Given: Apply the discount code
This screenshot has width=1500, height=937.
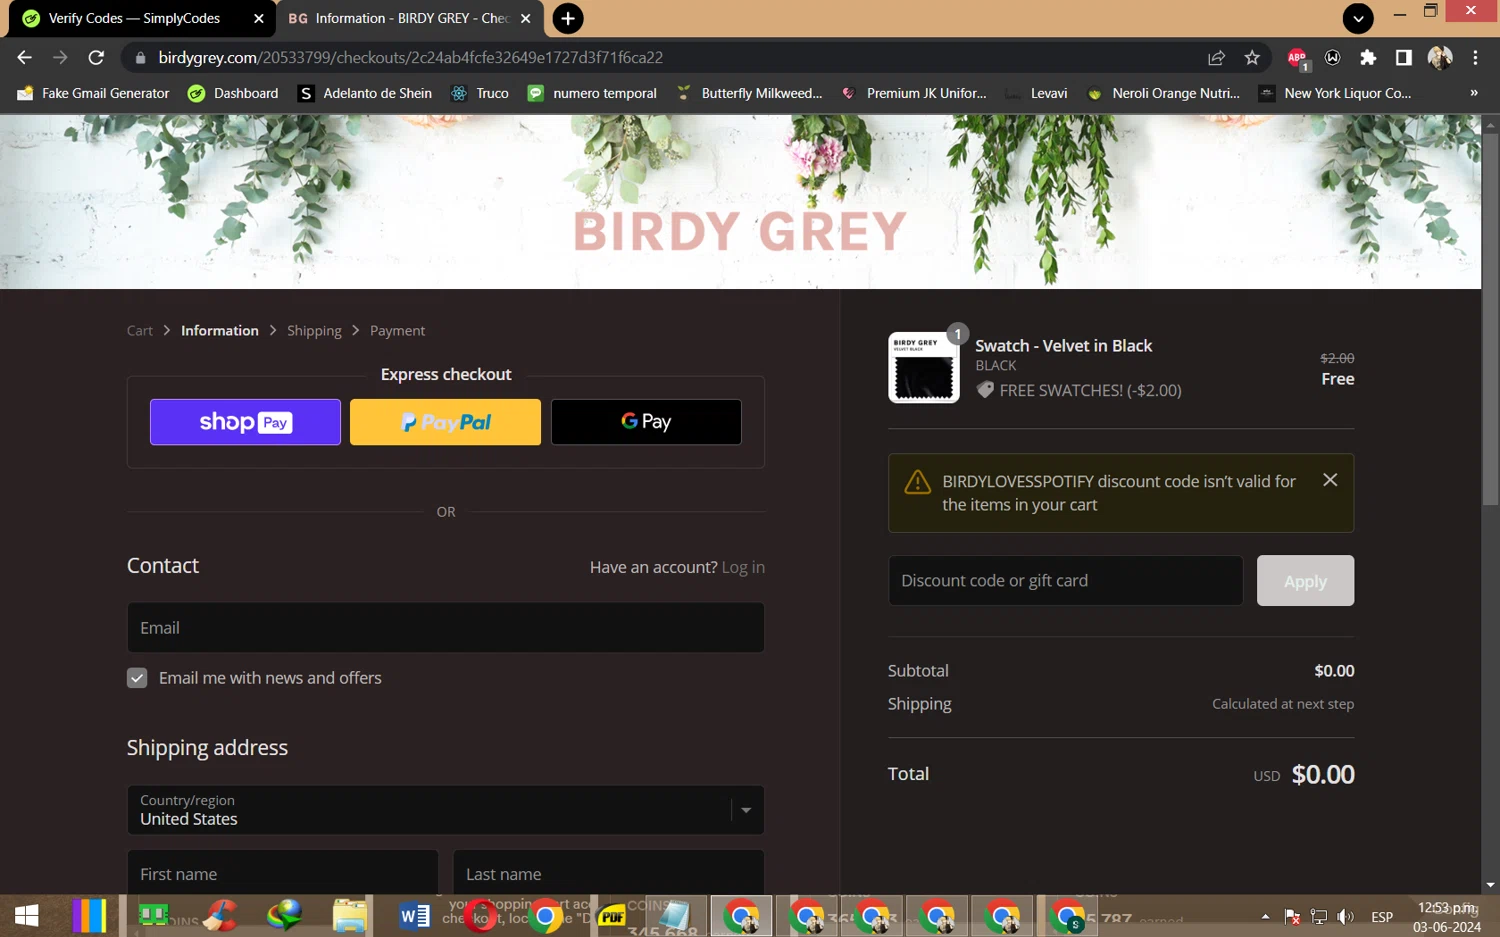Looking at the screenshot, I should (1305, 581).
